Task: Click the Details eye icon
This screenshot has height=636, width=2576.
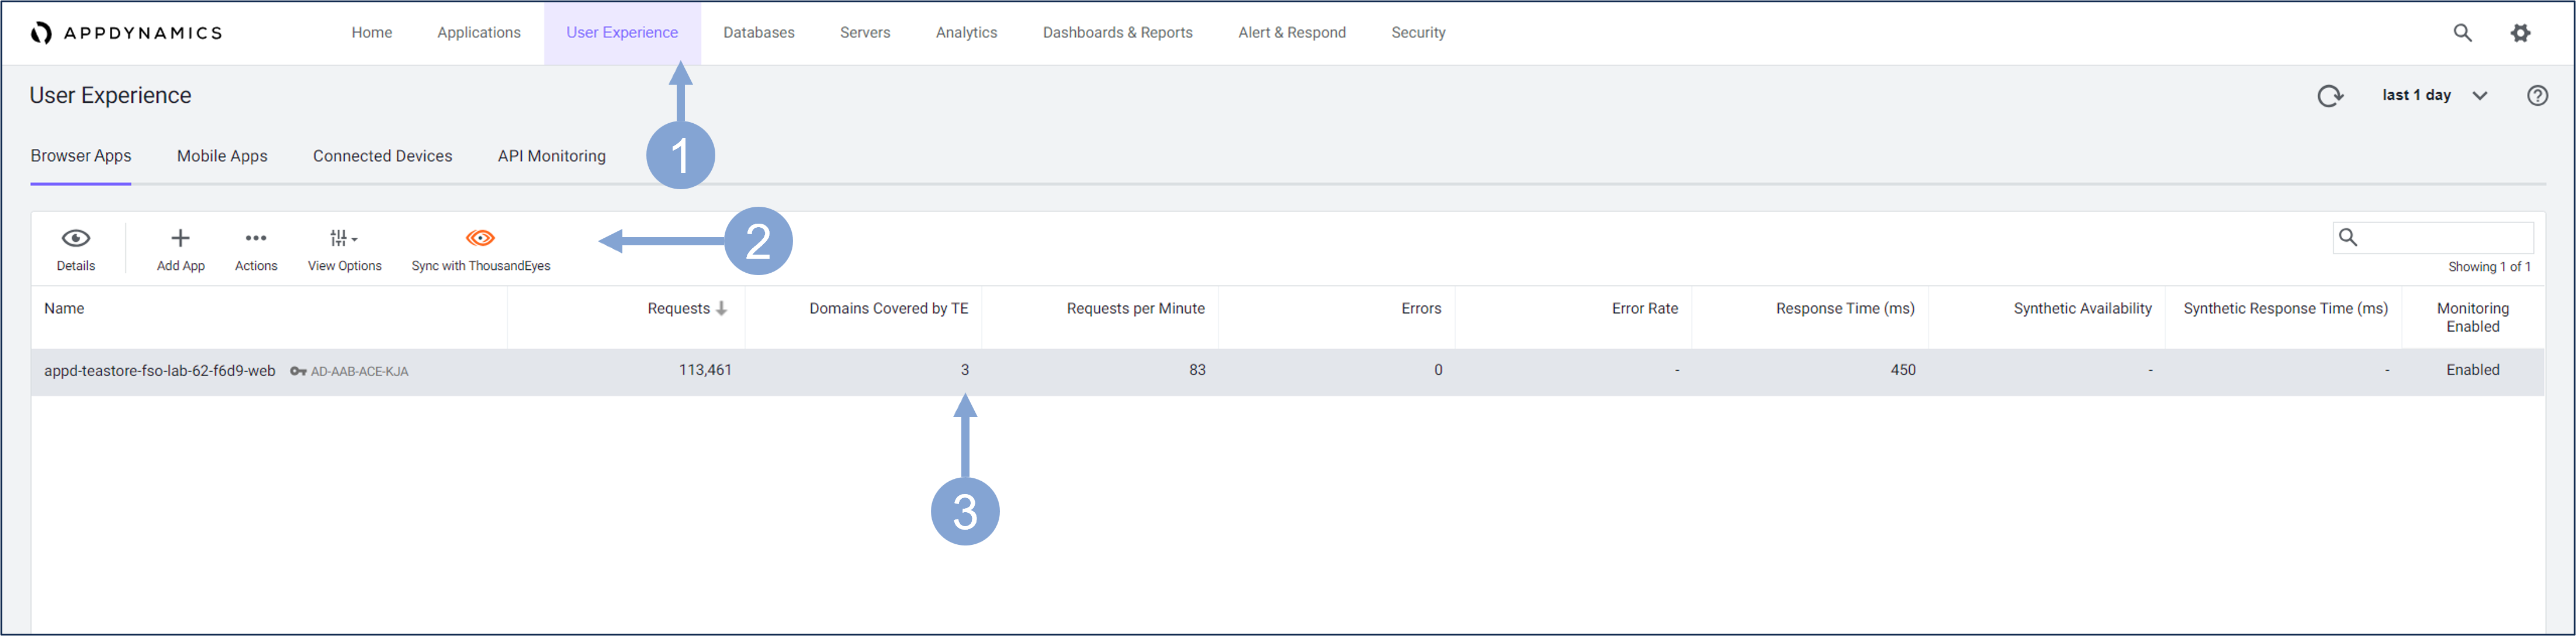Action: (76, 238)
